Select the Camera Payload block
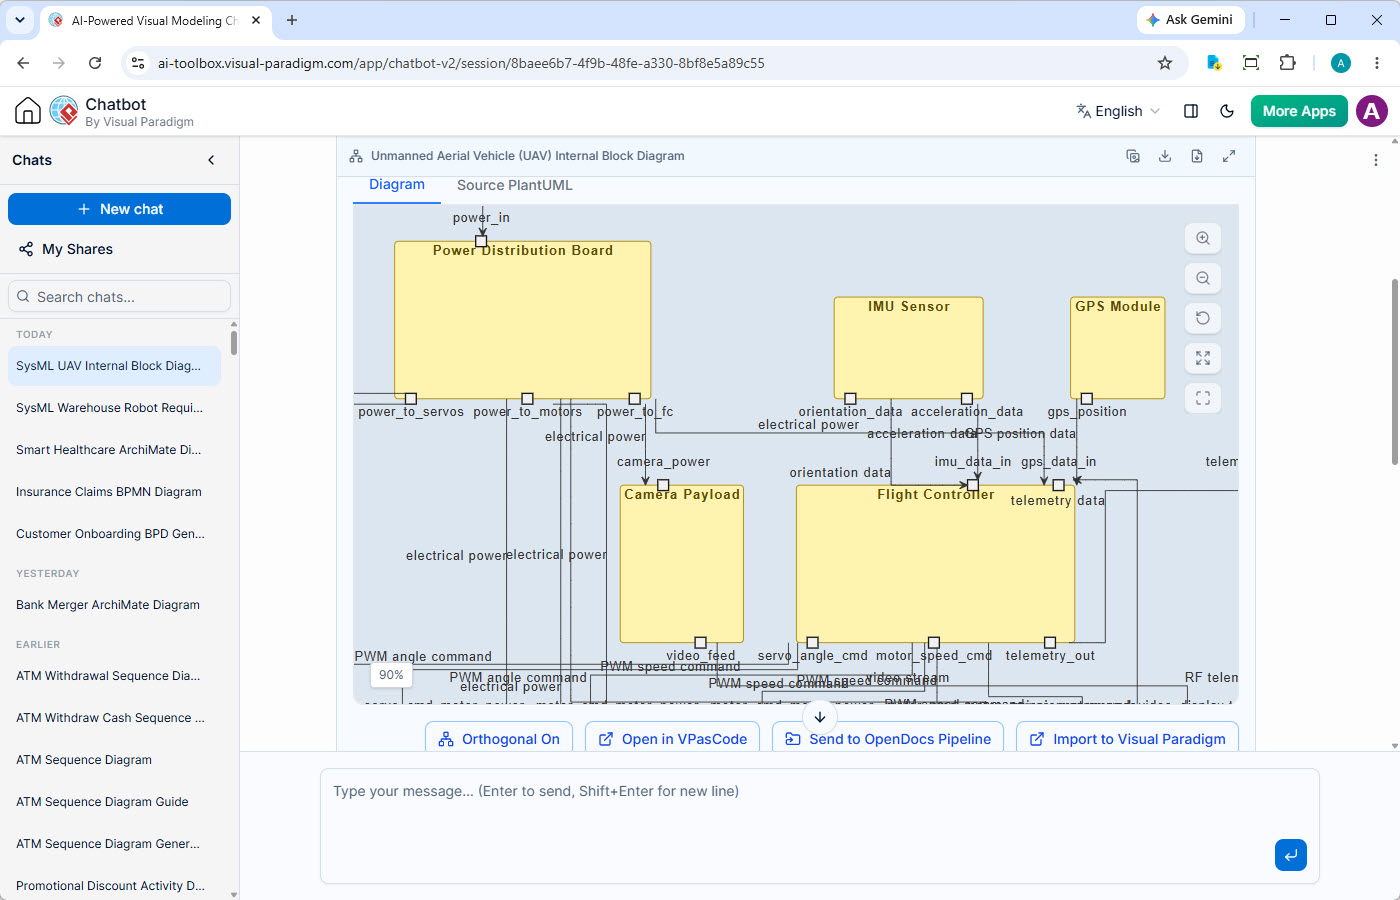The image size is (1400, 900). point(682,564)
